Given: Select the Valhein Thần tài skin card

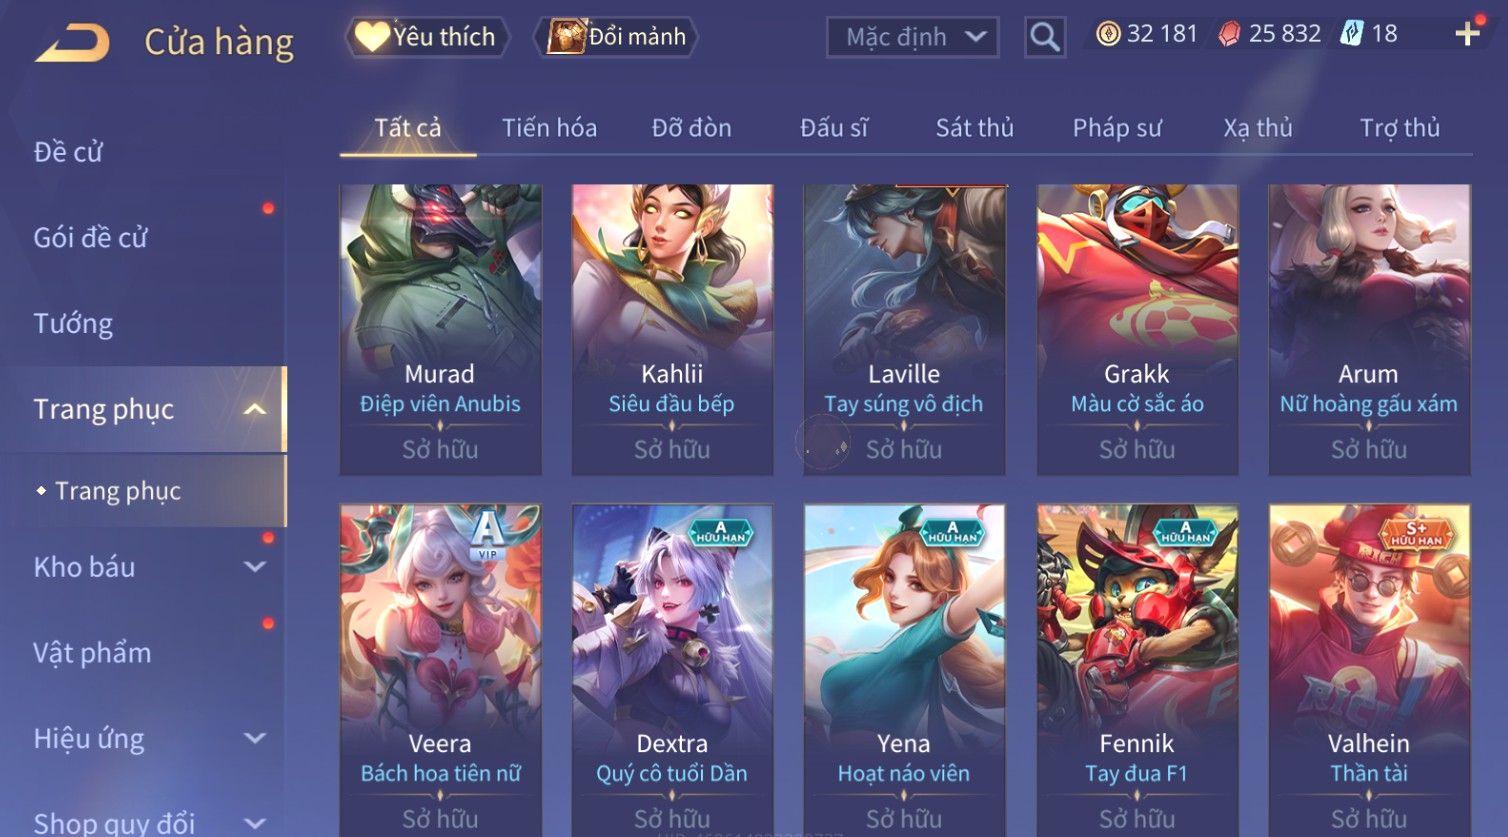Looking at the screenshot, I should pyautogui.click(x=1369, y=670).
